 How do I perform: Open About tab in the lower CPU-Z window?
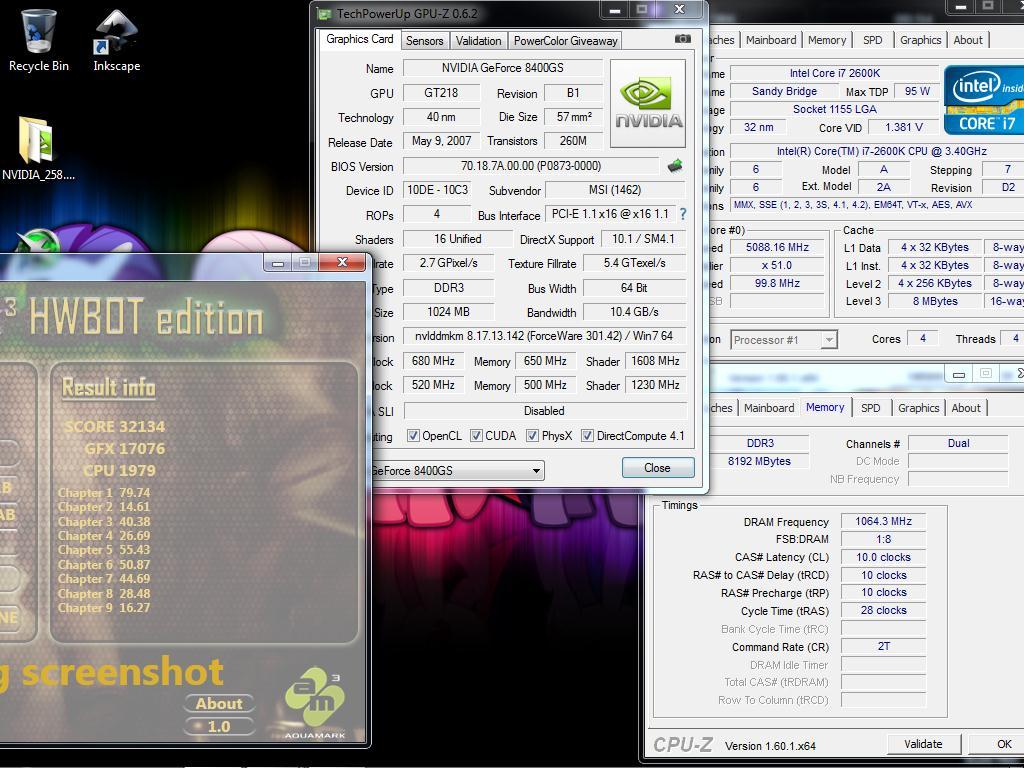click(x=966, y=408)
